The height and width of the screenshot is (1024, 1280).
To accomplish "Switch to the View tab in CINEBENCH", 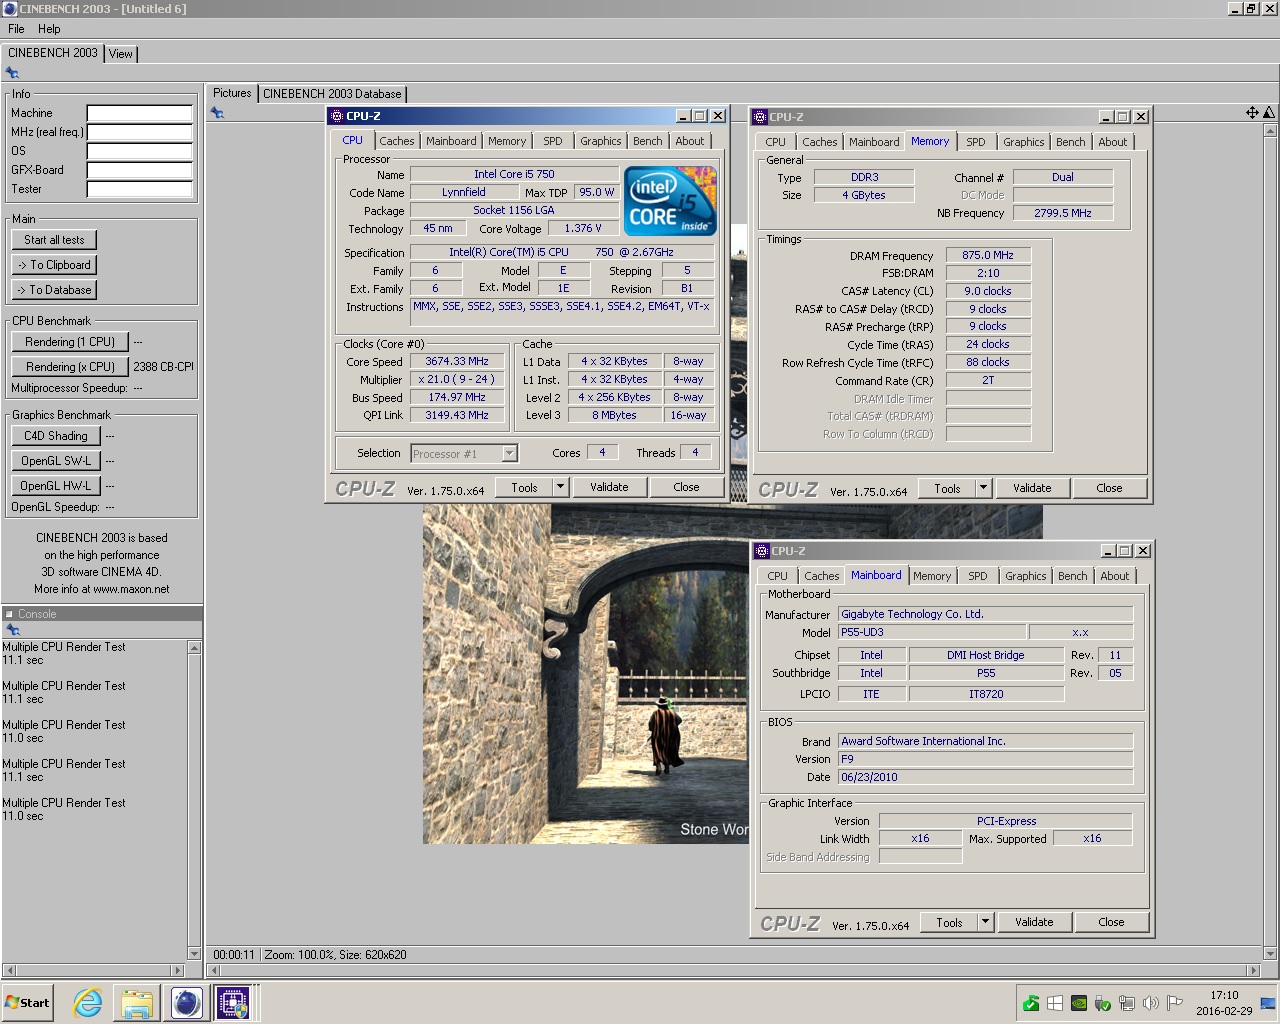I will pyautogui.click(x=121, y=54).
